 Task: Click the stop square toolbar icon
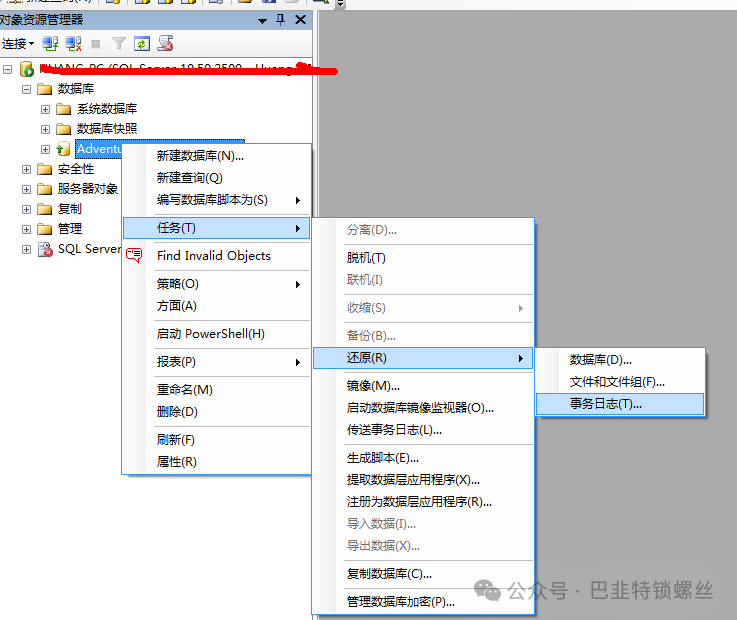96,44
